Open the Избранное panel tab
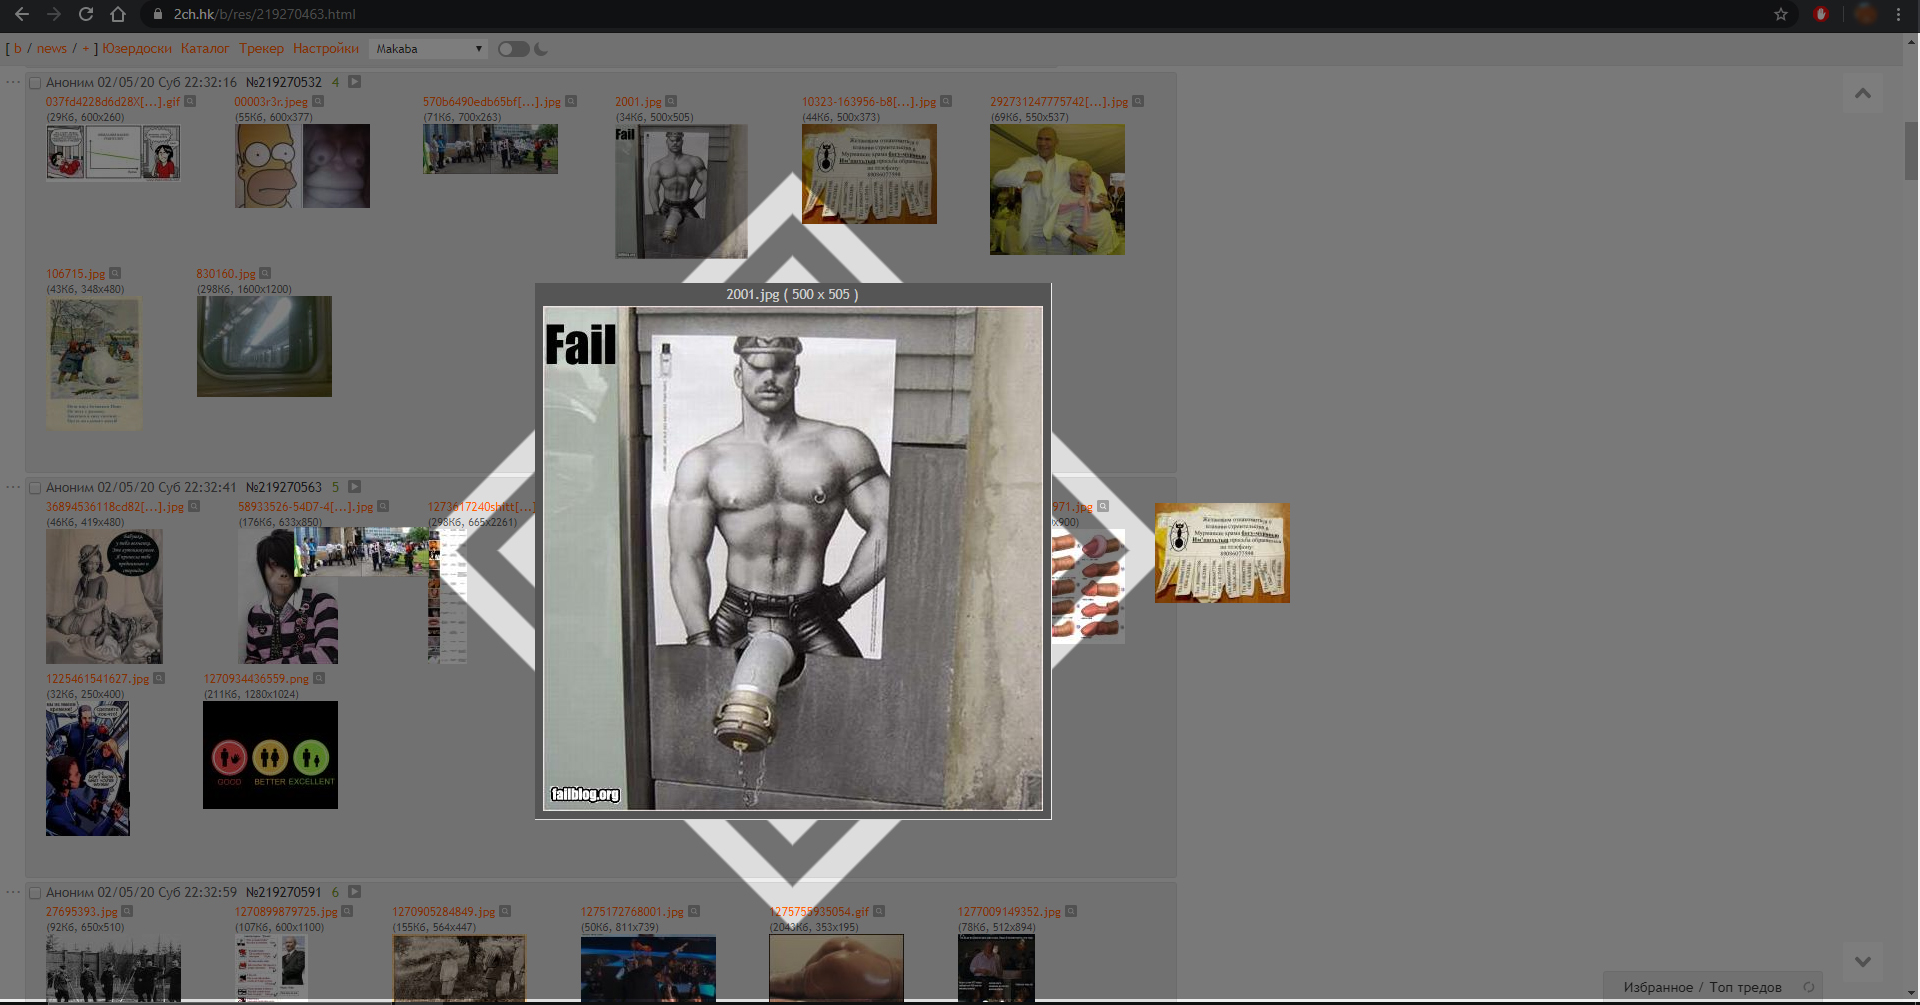 [x=1658, y=987]
